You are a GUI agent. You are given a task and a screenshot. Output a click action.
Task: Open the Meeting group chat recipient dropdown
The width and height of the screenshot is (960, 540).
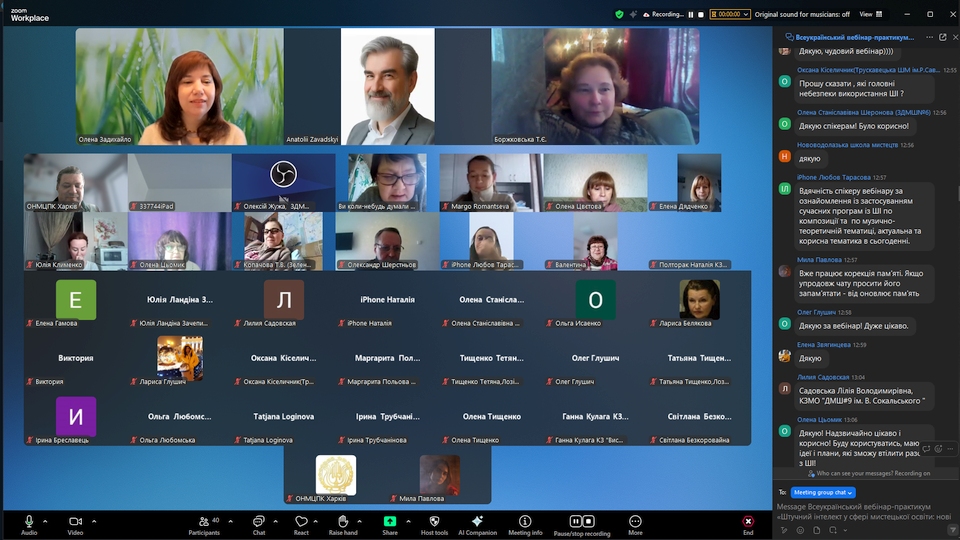click(823, 492)
